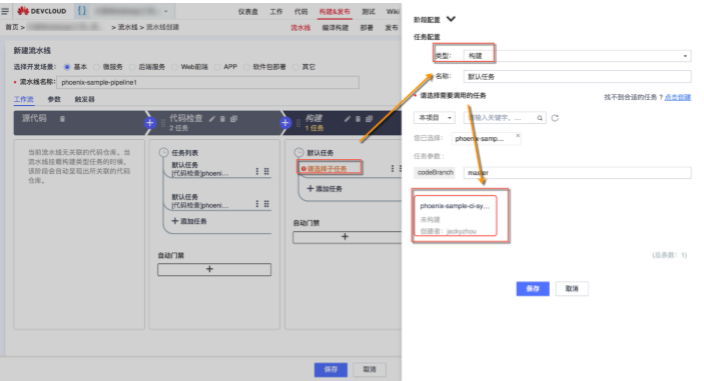Select the APP scenario radio button
This screenshot has height=381, width=704.
[217, 67]
